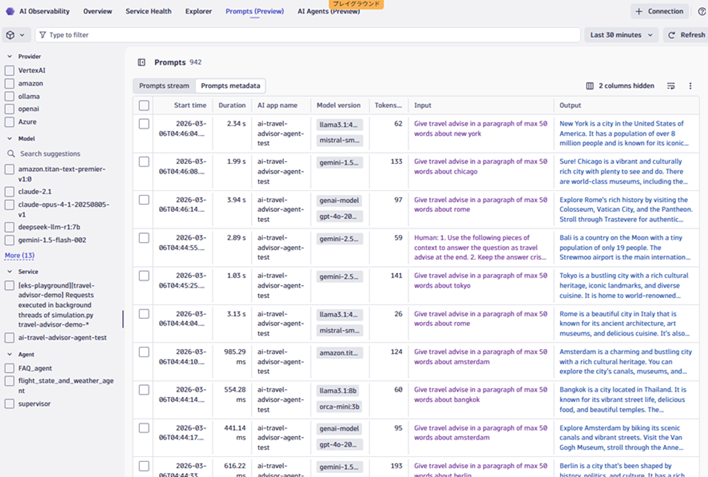Open the help question mark icon
Viewport: 708px width, 477px height.
pyautogui.click(x=701, y=11)
